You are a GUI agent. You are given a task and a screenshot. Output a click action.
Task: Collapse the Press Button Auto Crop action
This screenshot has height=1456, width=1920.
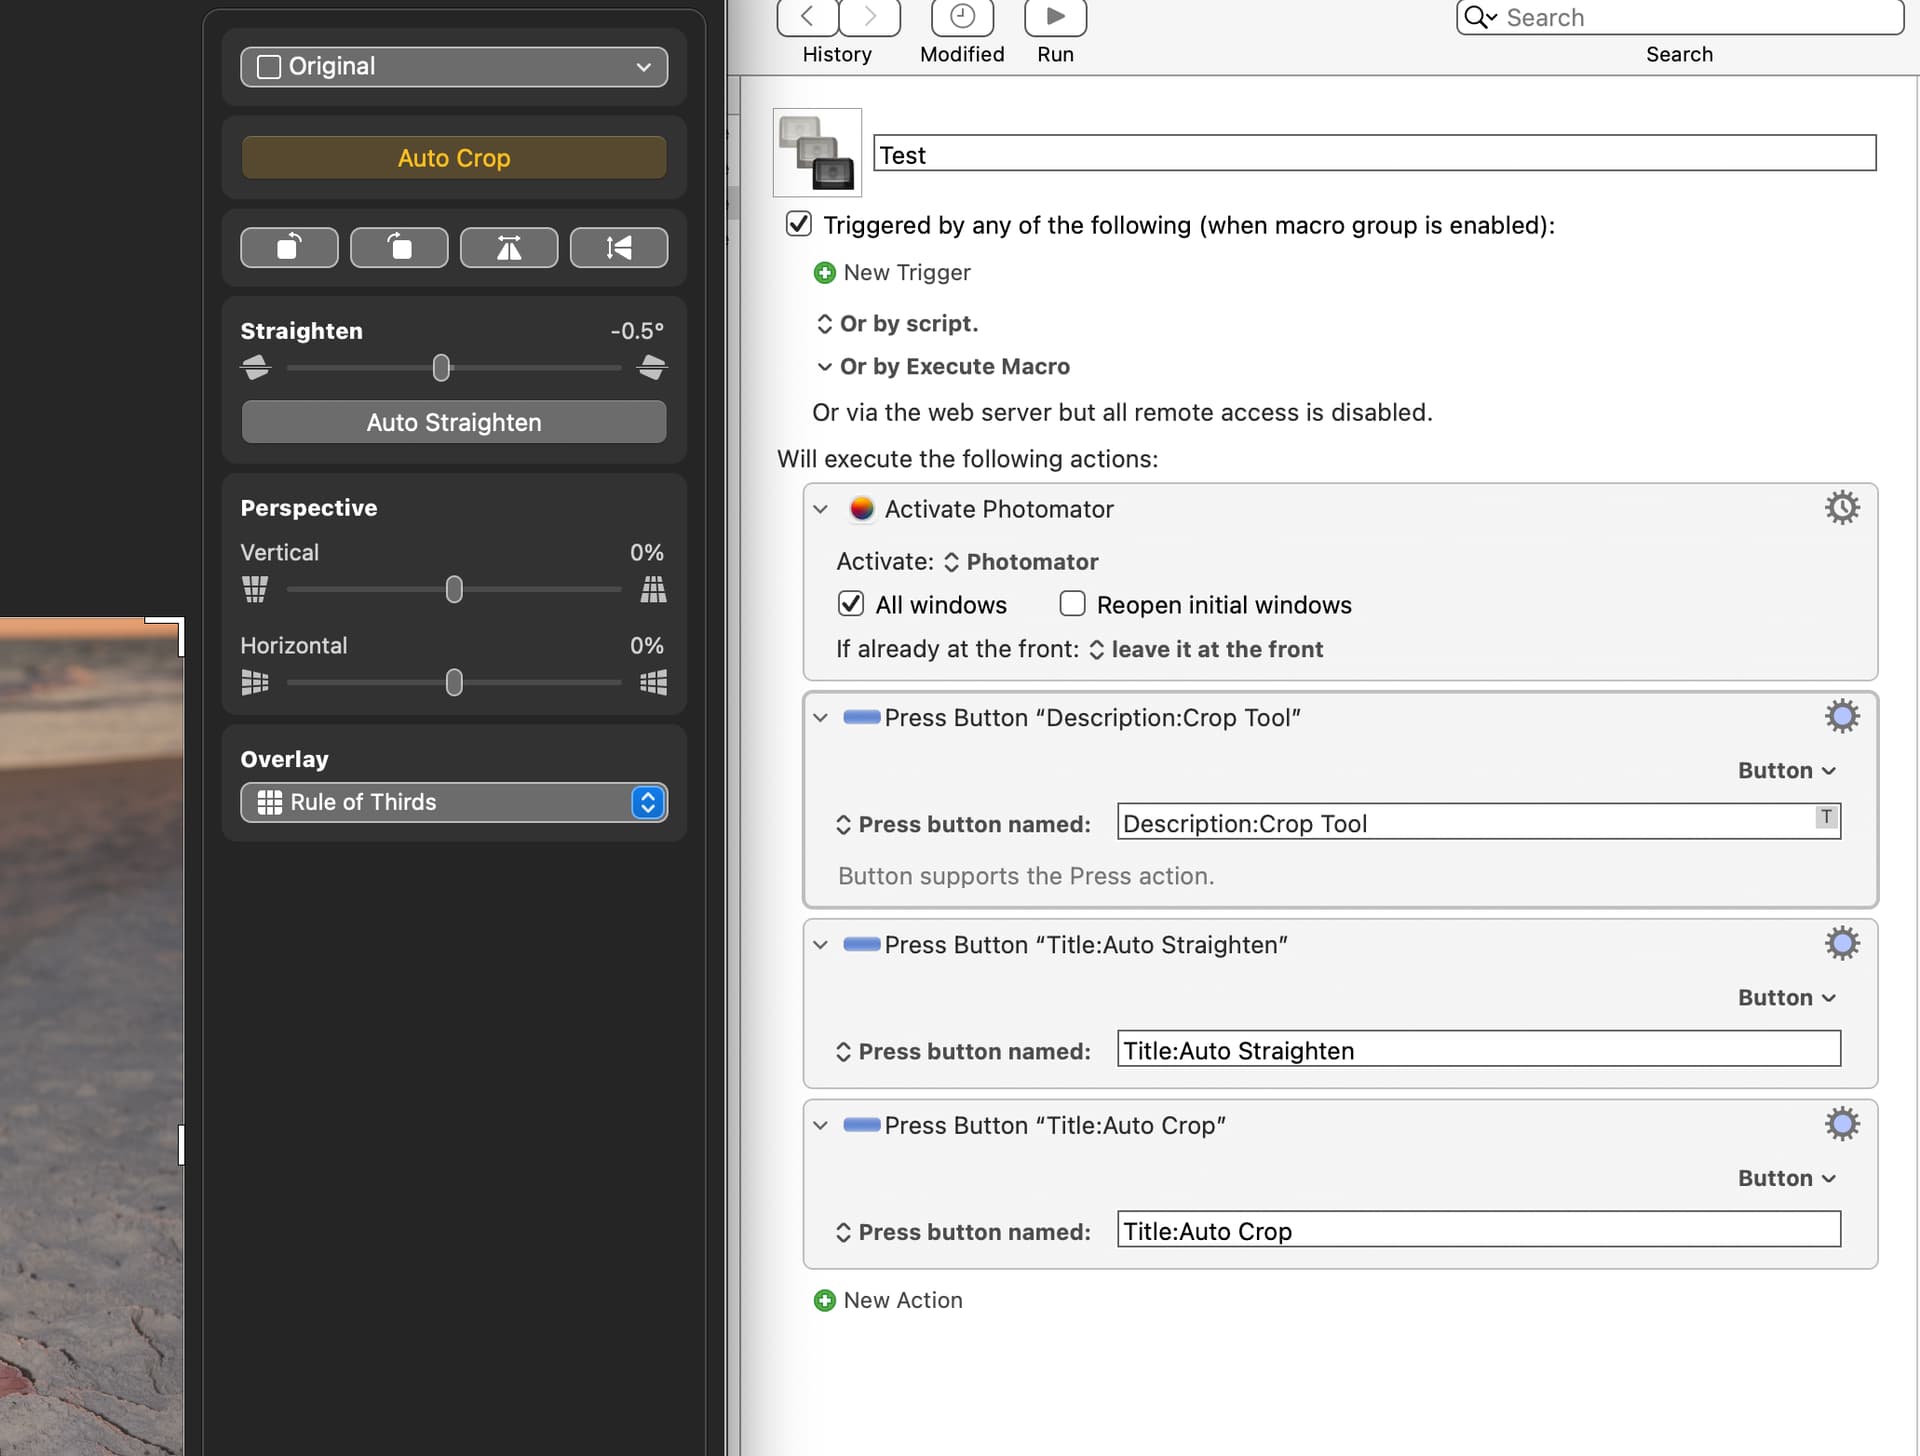(820, 1125)
